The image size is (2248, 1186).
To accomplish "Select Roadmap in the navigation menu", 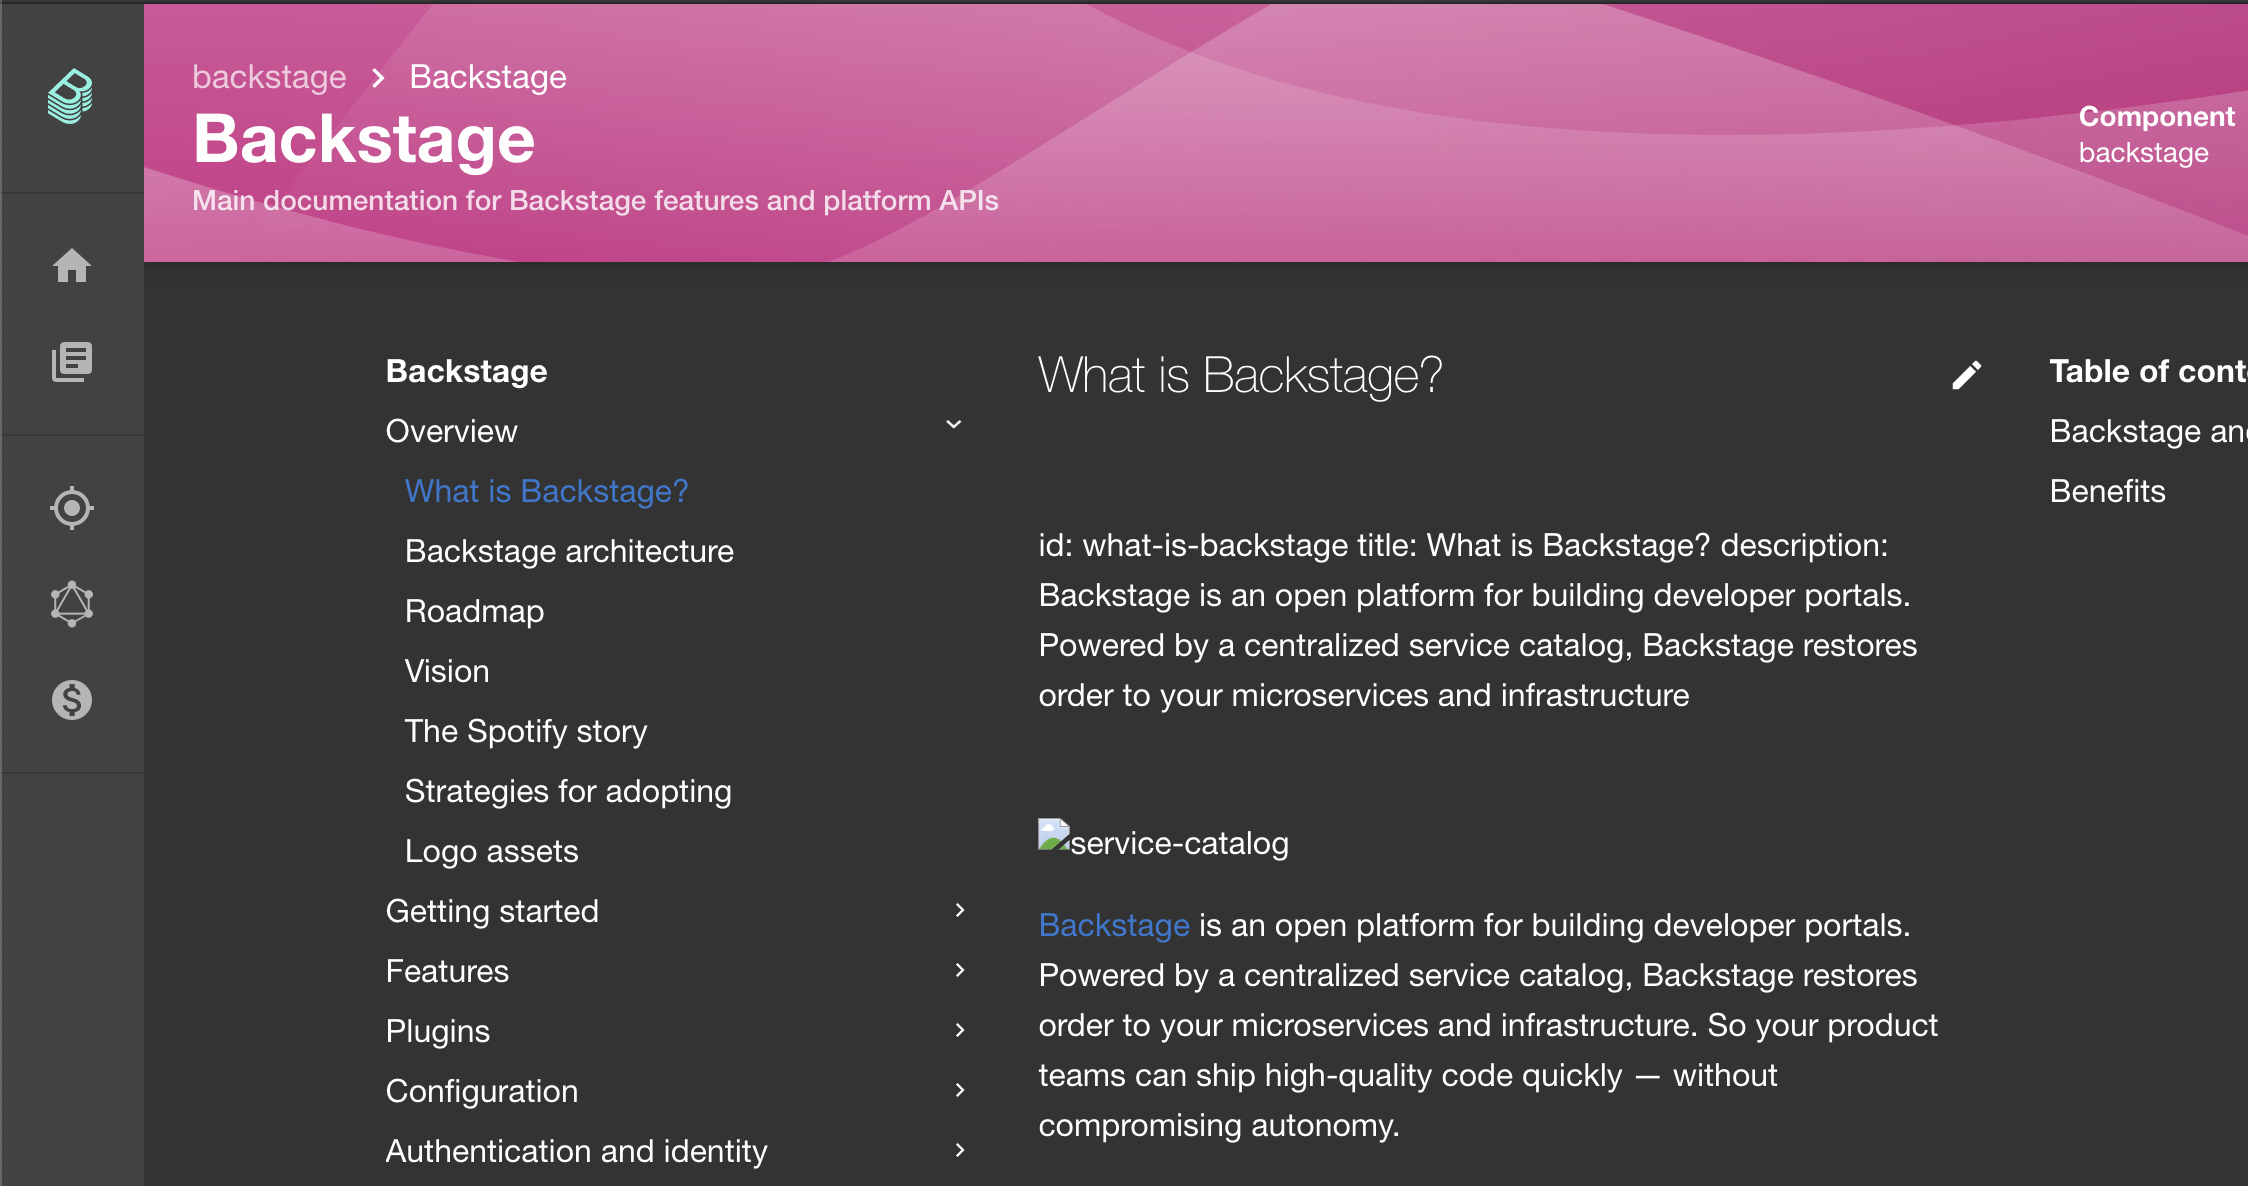I will click(474, 611).
